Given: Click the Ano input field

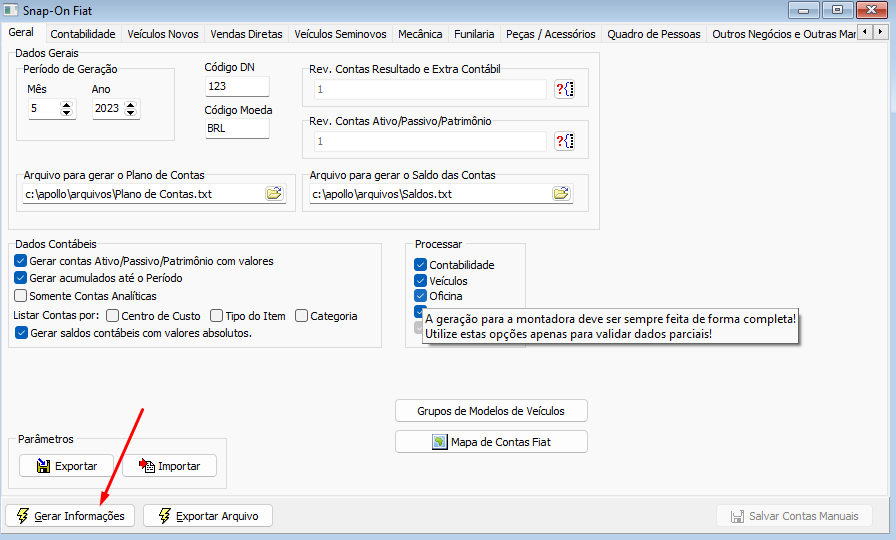Looking at the screenshot, I should [109, 109].
